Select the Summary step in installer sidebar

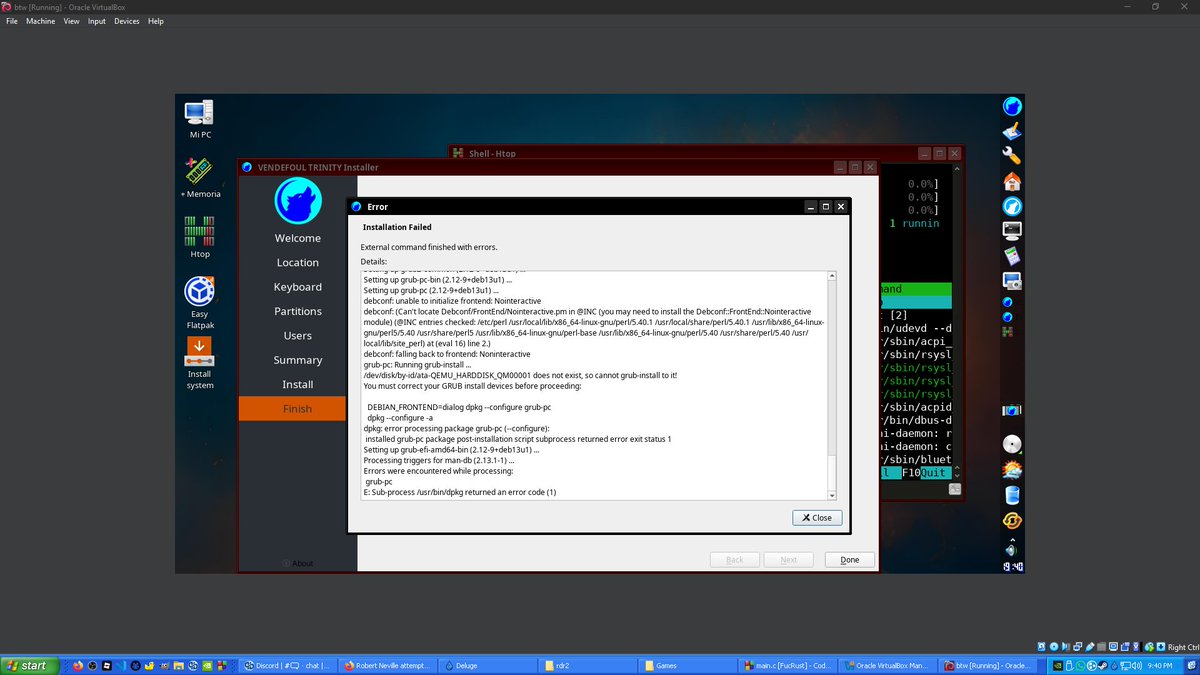coord(298,360)
